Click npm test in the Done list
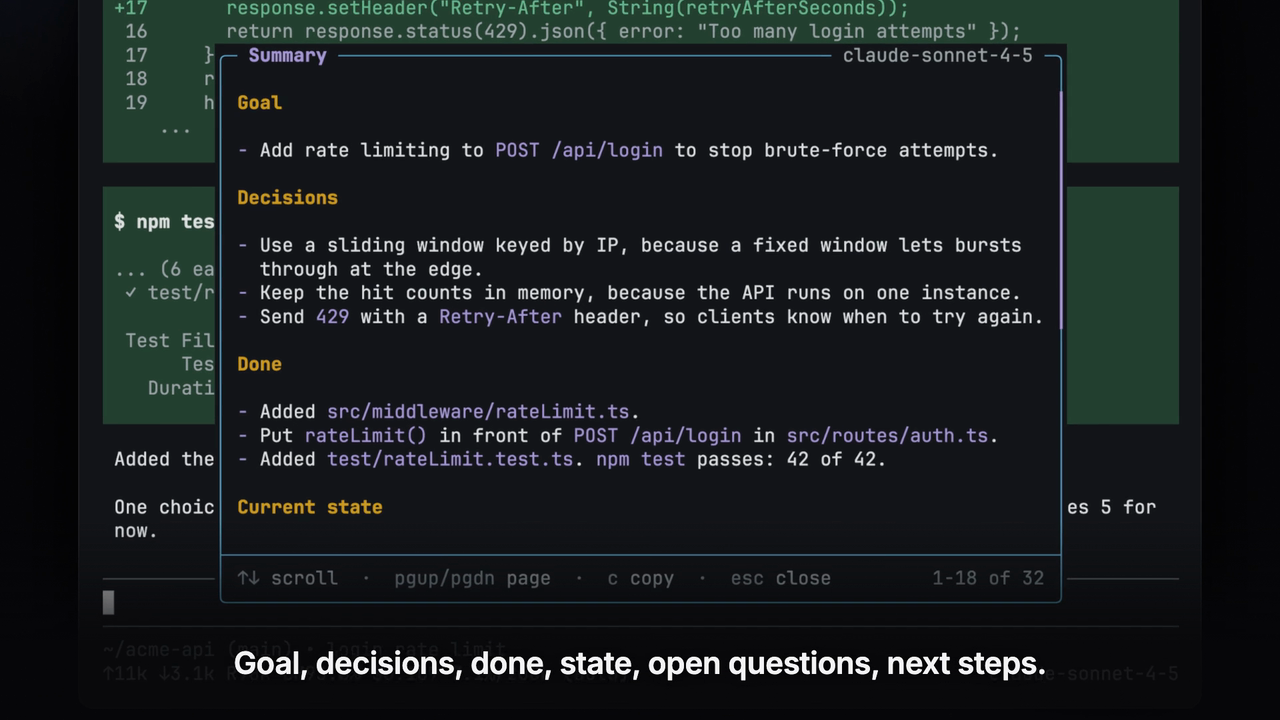This screenshot has width=1280, height=720. tap(640, 460)
